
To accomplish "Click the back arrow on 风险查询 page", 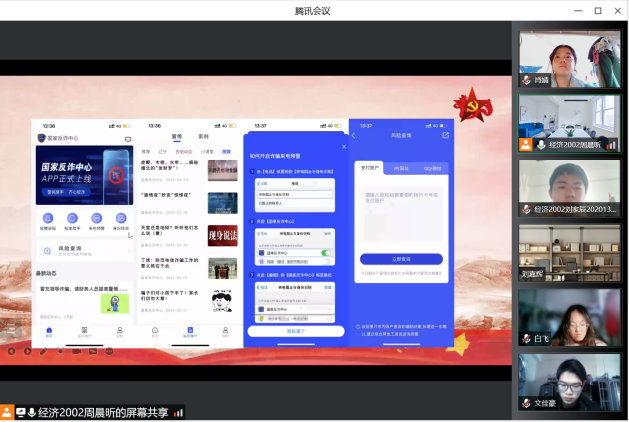I will 354,135.
